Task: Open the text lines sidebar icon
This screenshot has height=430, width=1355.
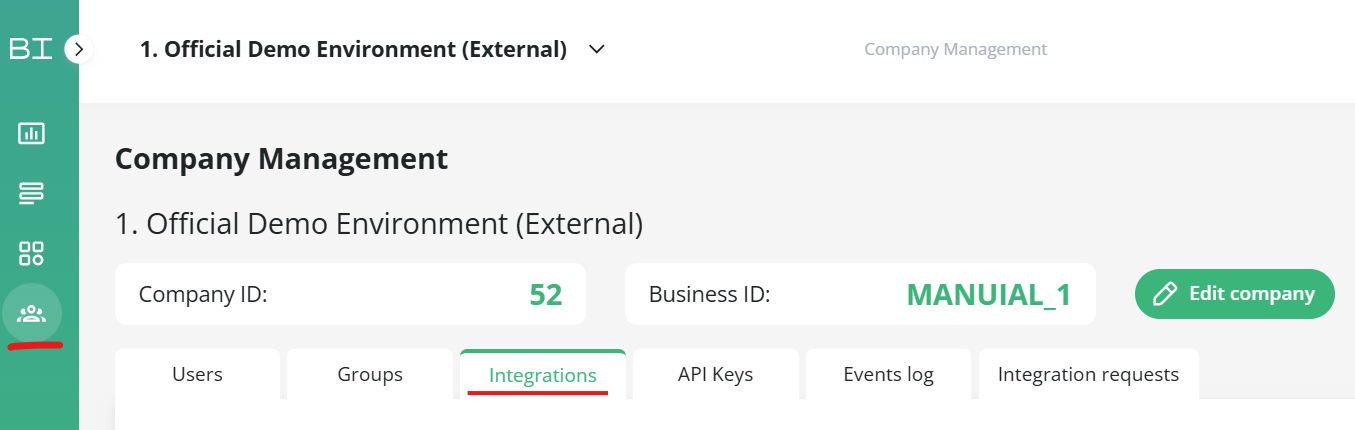Action: click(31, 193)
